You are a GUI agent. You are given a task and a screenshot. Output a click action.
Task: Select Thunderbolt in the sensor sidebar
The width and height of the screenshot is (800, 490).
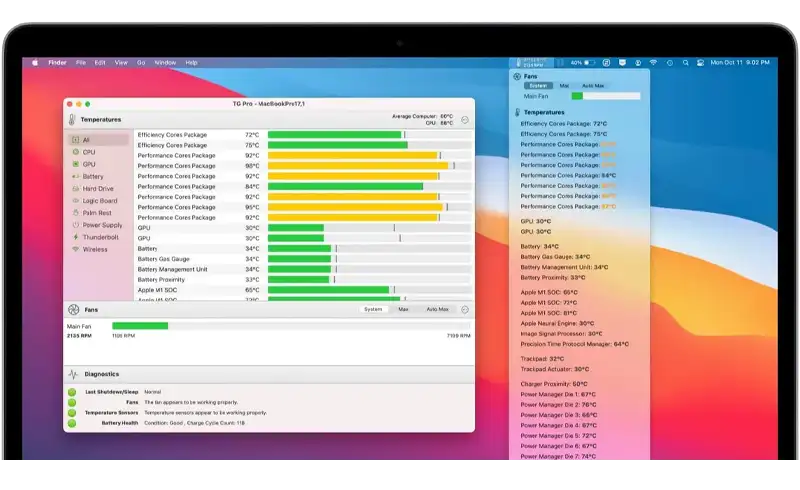coord(100,237)
